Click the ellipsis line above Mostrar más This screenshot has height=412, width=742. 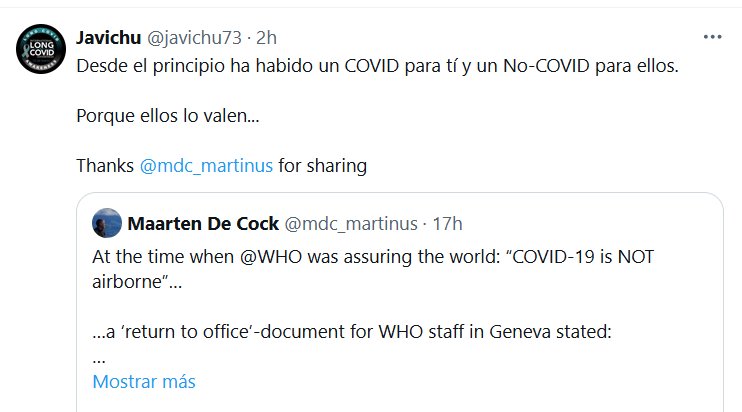pos(99,356)
